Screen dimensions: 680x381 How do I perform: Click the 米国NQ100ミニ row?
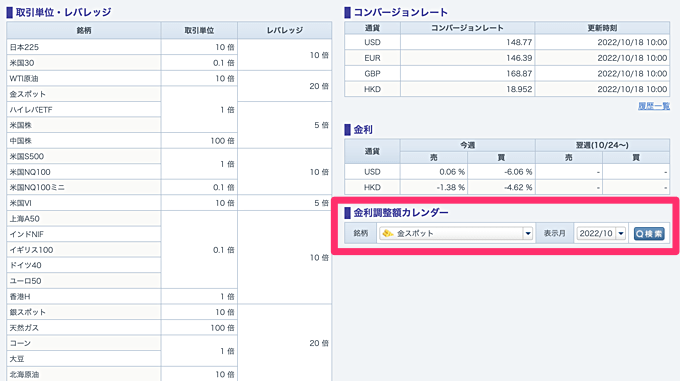84,188
